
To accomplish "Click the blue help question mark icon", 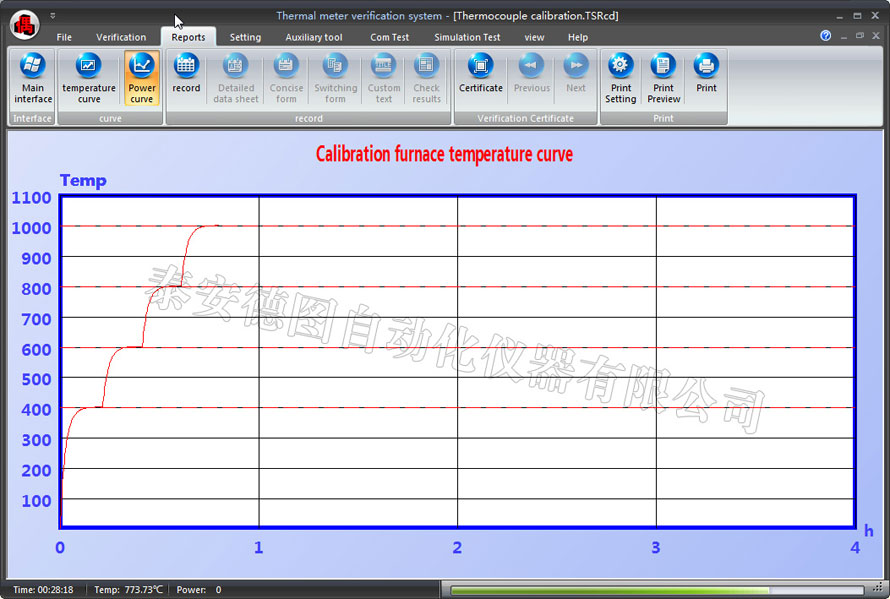I will click(x=825, y=36).
